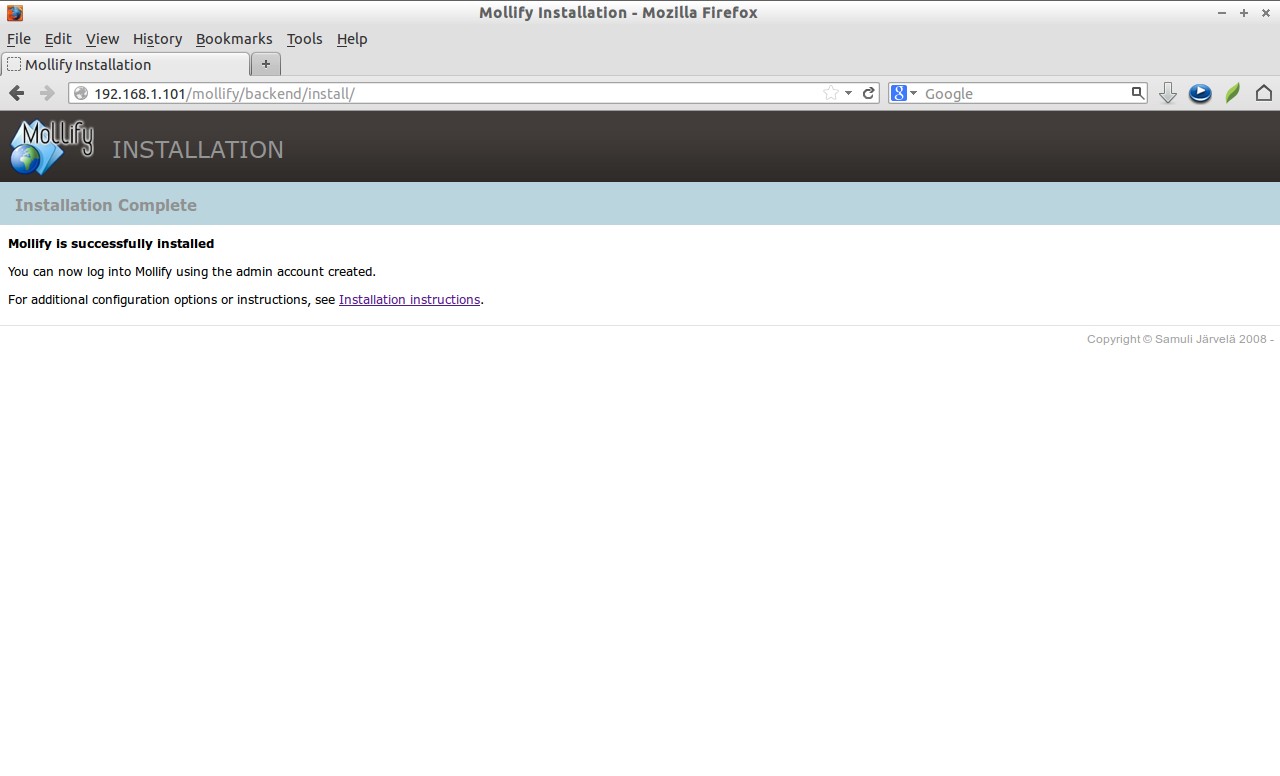The image size is (1280, 776).
Task: Click the green leaf toolbar icon
Action: tap(1233, 93)
